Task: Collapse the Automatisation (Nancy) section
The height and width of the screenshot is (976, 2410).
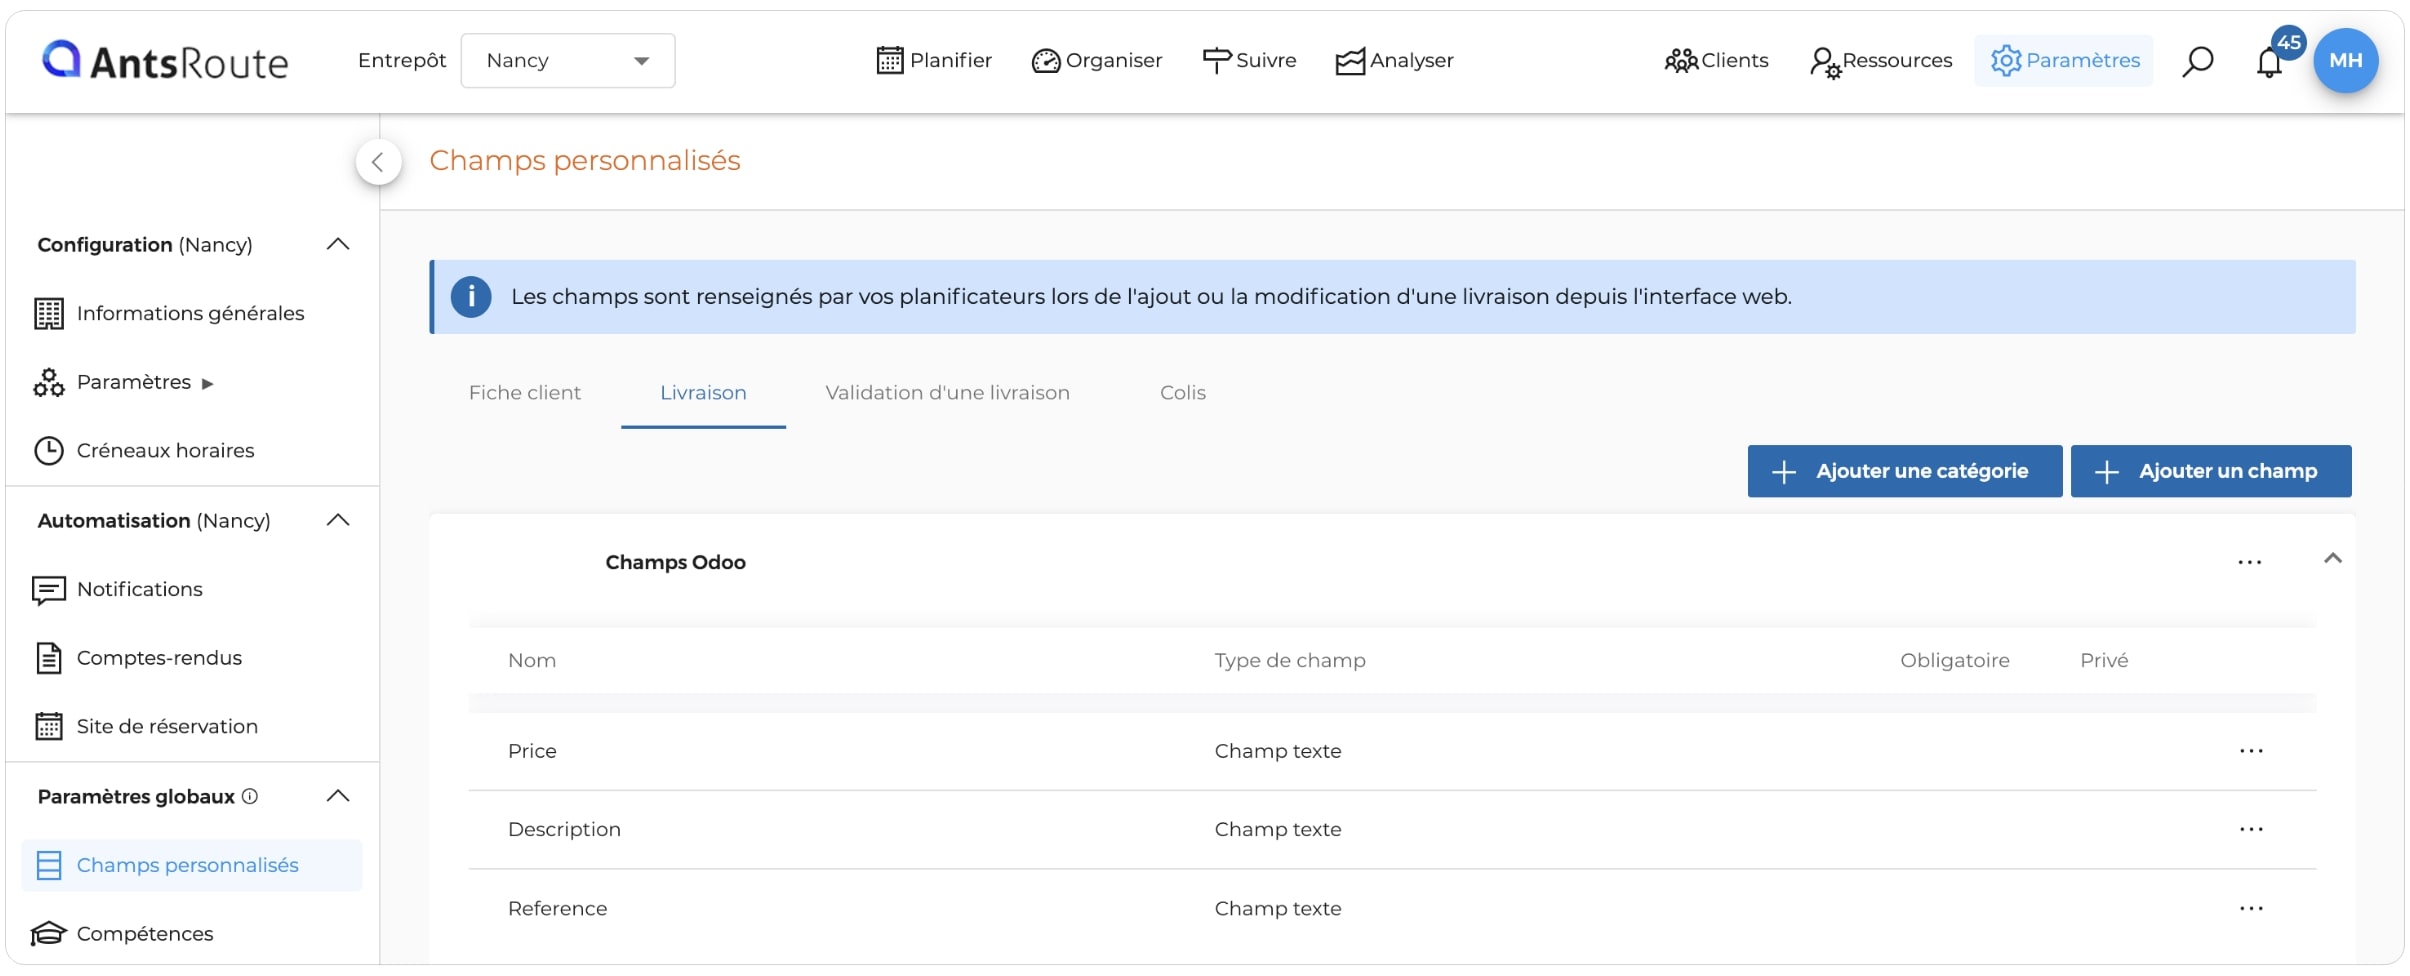Action: coord(338,520)
